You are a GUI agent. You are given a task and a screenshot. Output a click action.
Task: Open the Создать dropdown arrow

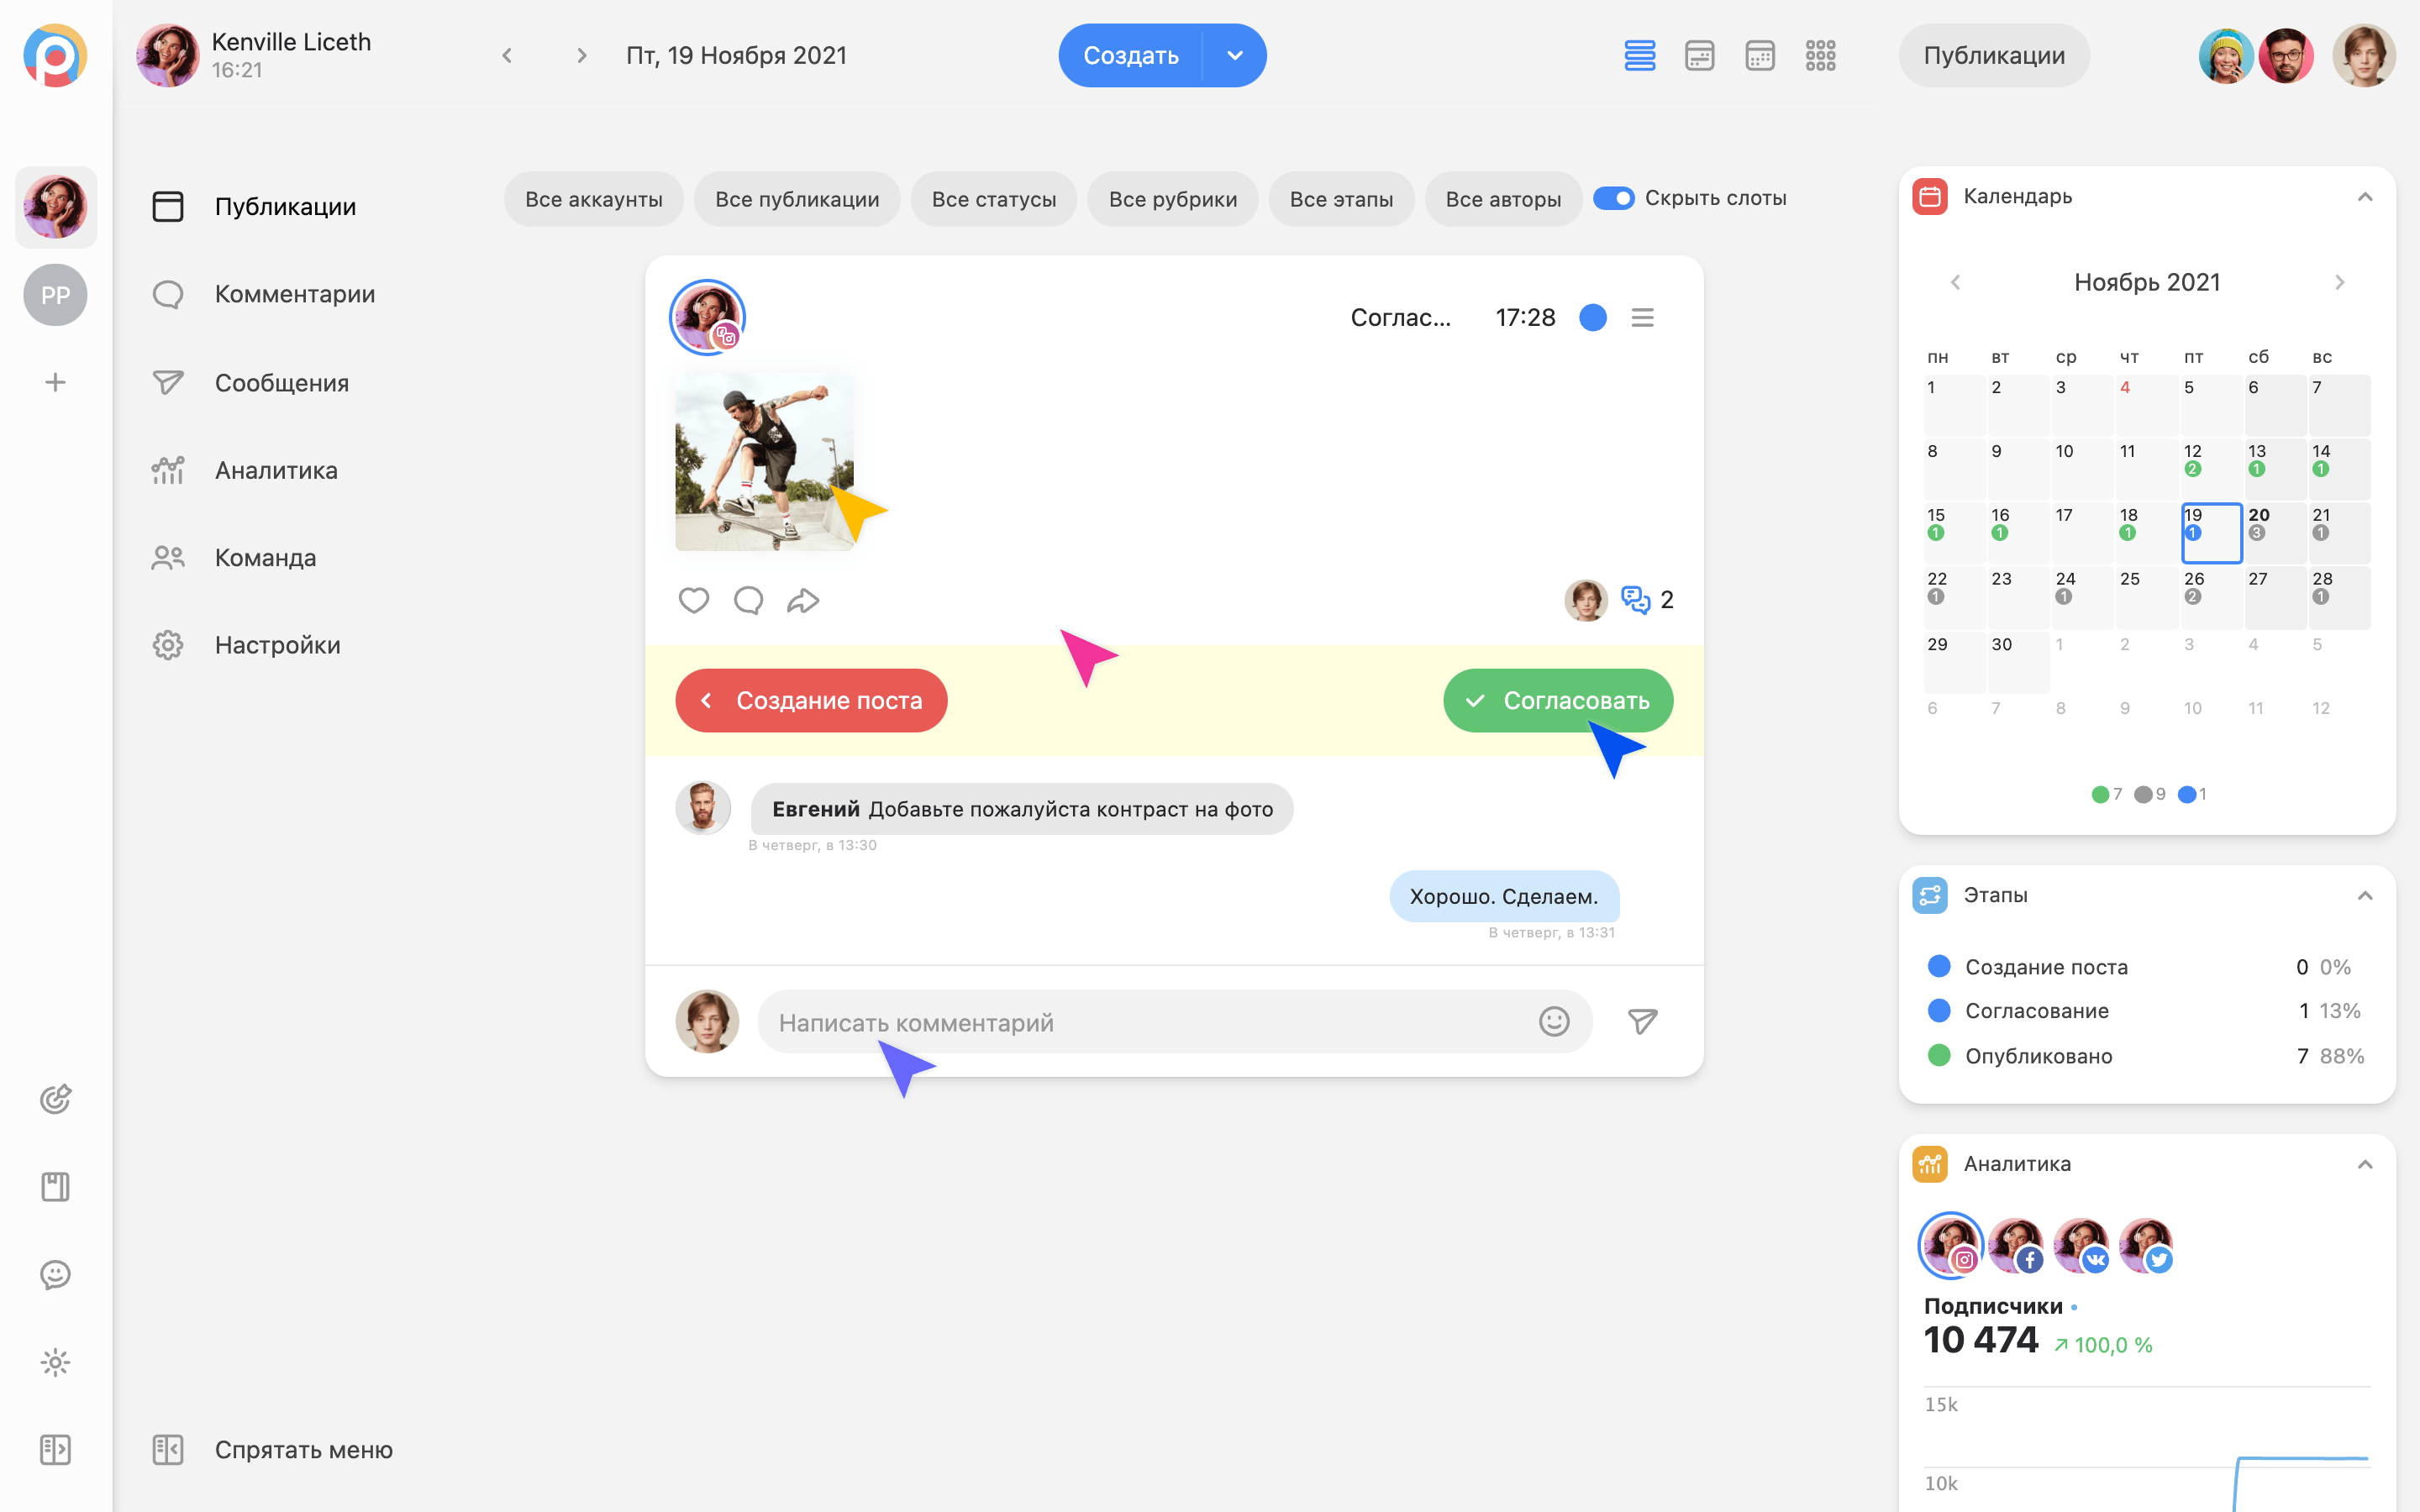1235,56
